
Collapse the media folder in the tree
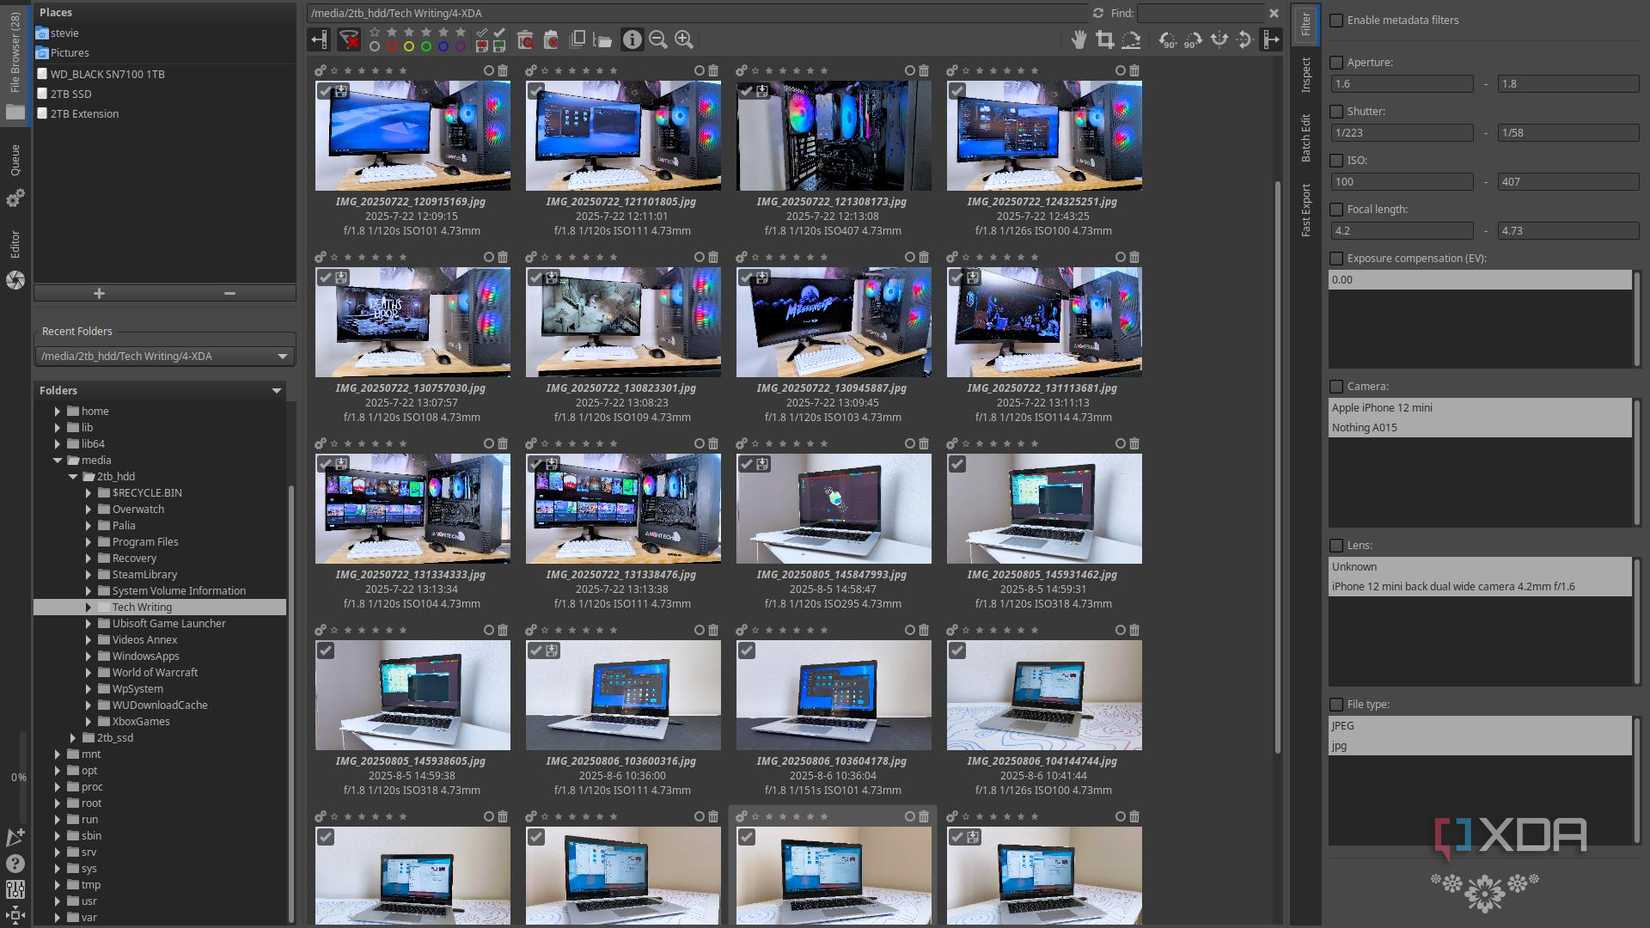(57, 460)
